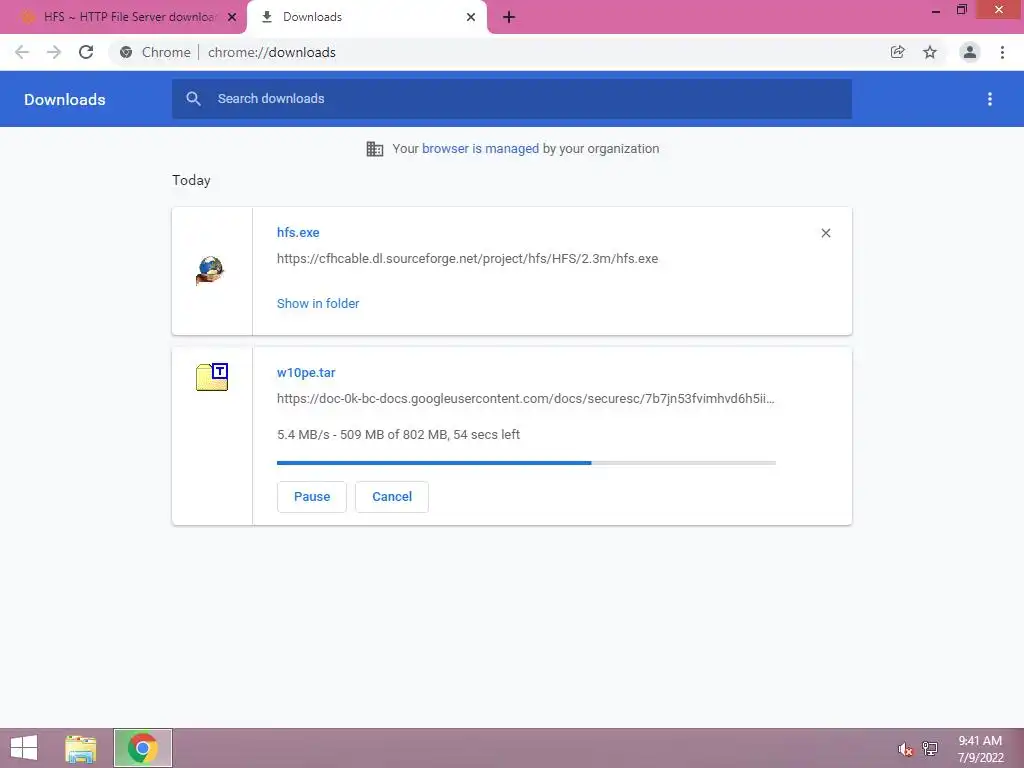Click the muted volume tray icon
Screen dimensions: 1024x768
[x=905, y=749]
